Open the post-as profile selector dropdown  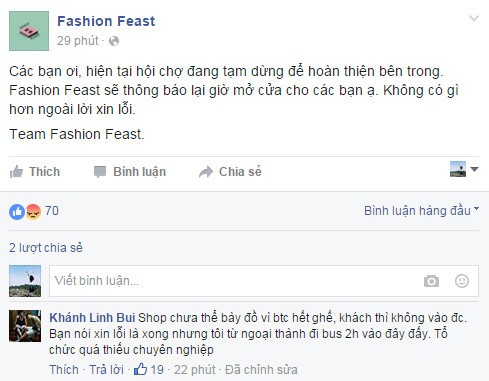(x=464, y=169)
